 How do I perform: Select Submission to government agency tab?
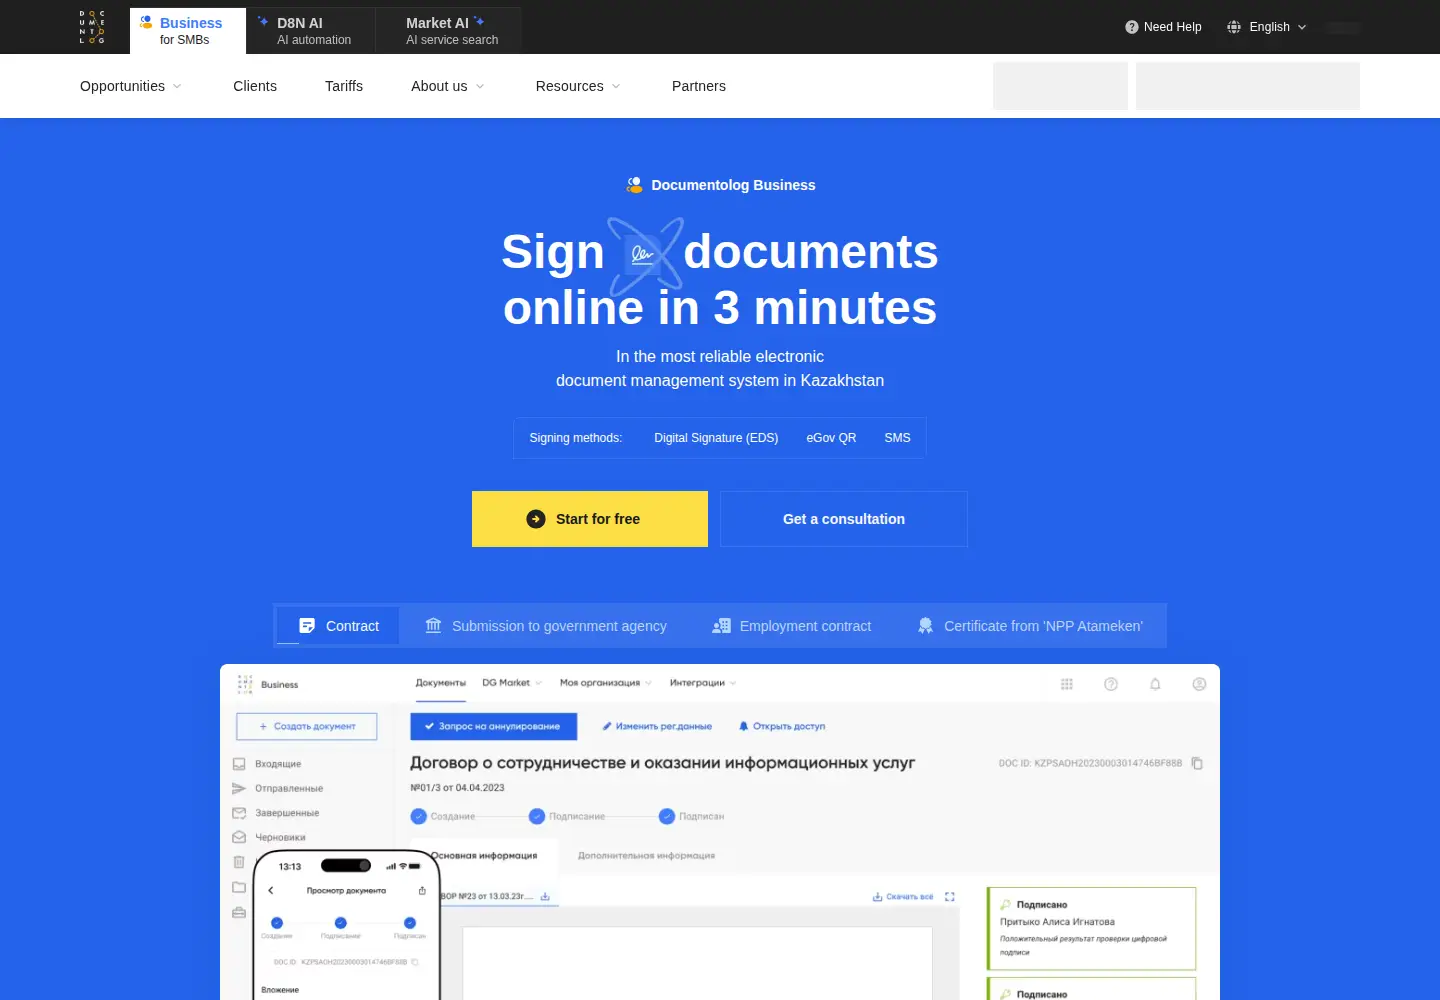(545, 626)
